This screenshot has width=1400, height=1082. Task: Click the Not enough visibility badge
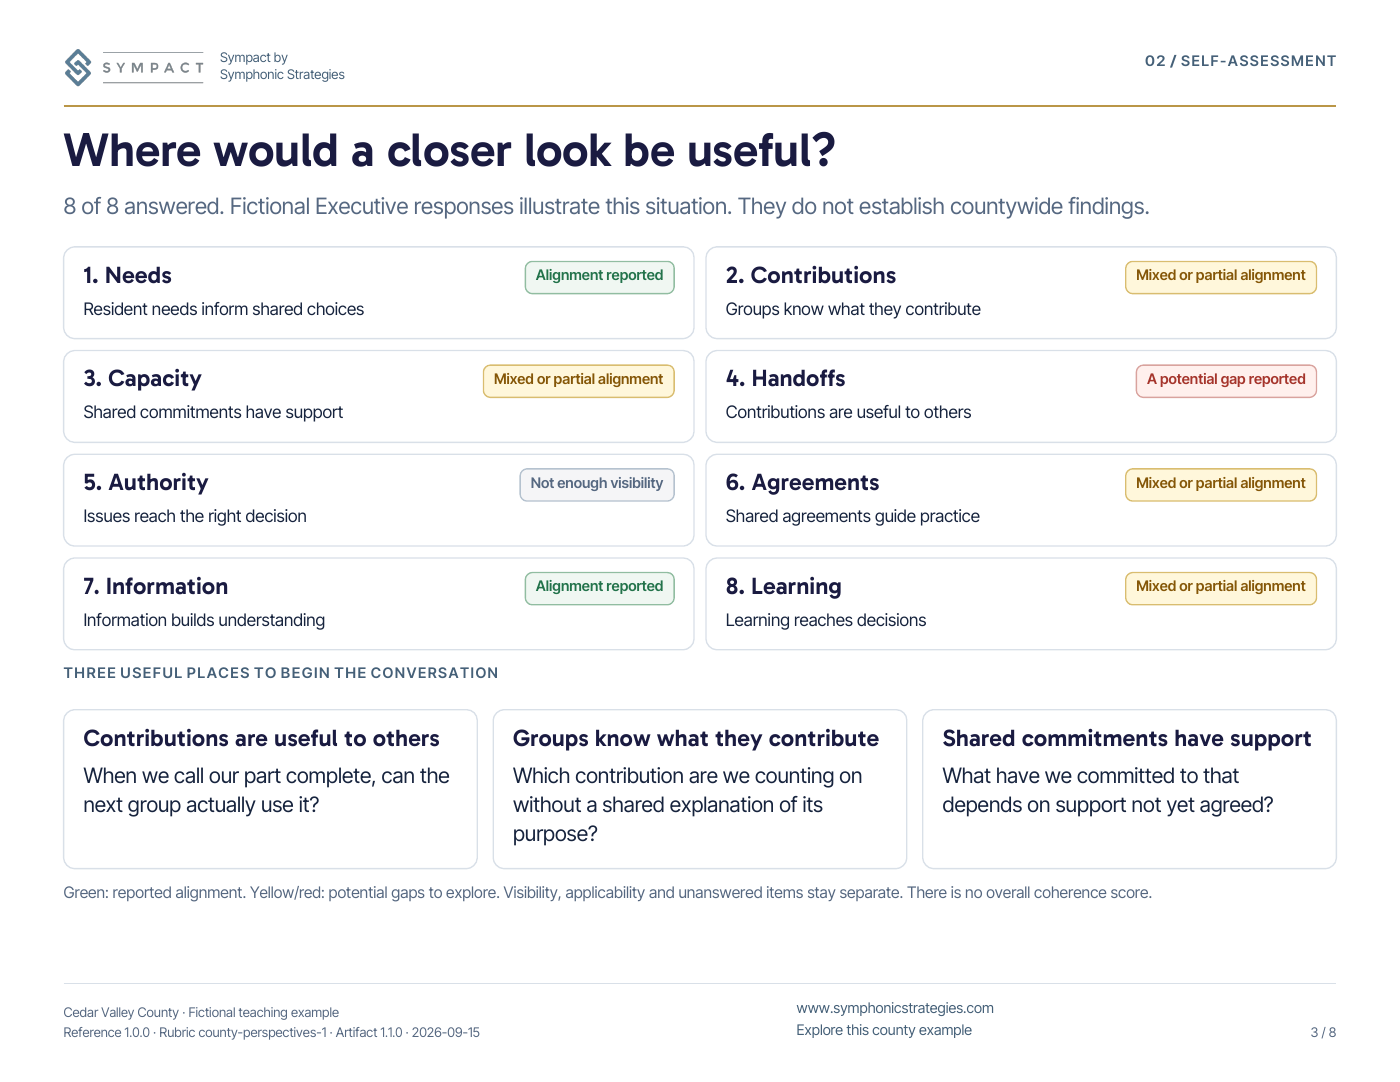tap(597, 484)
